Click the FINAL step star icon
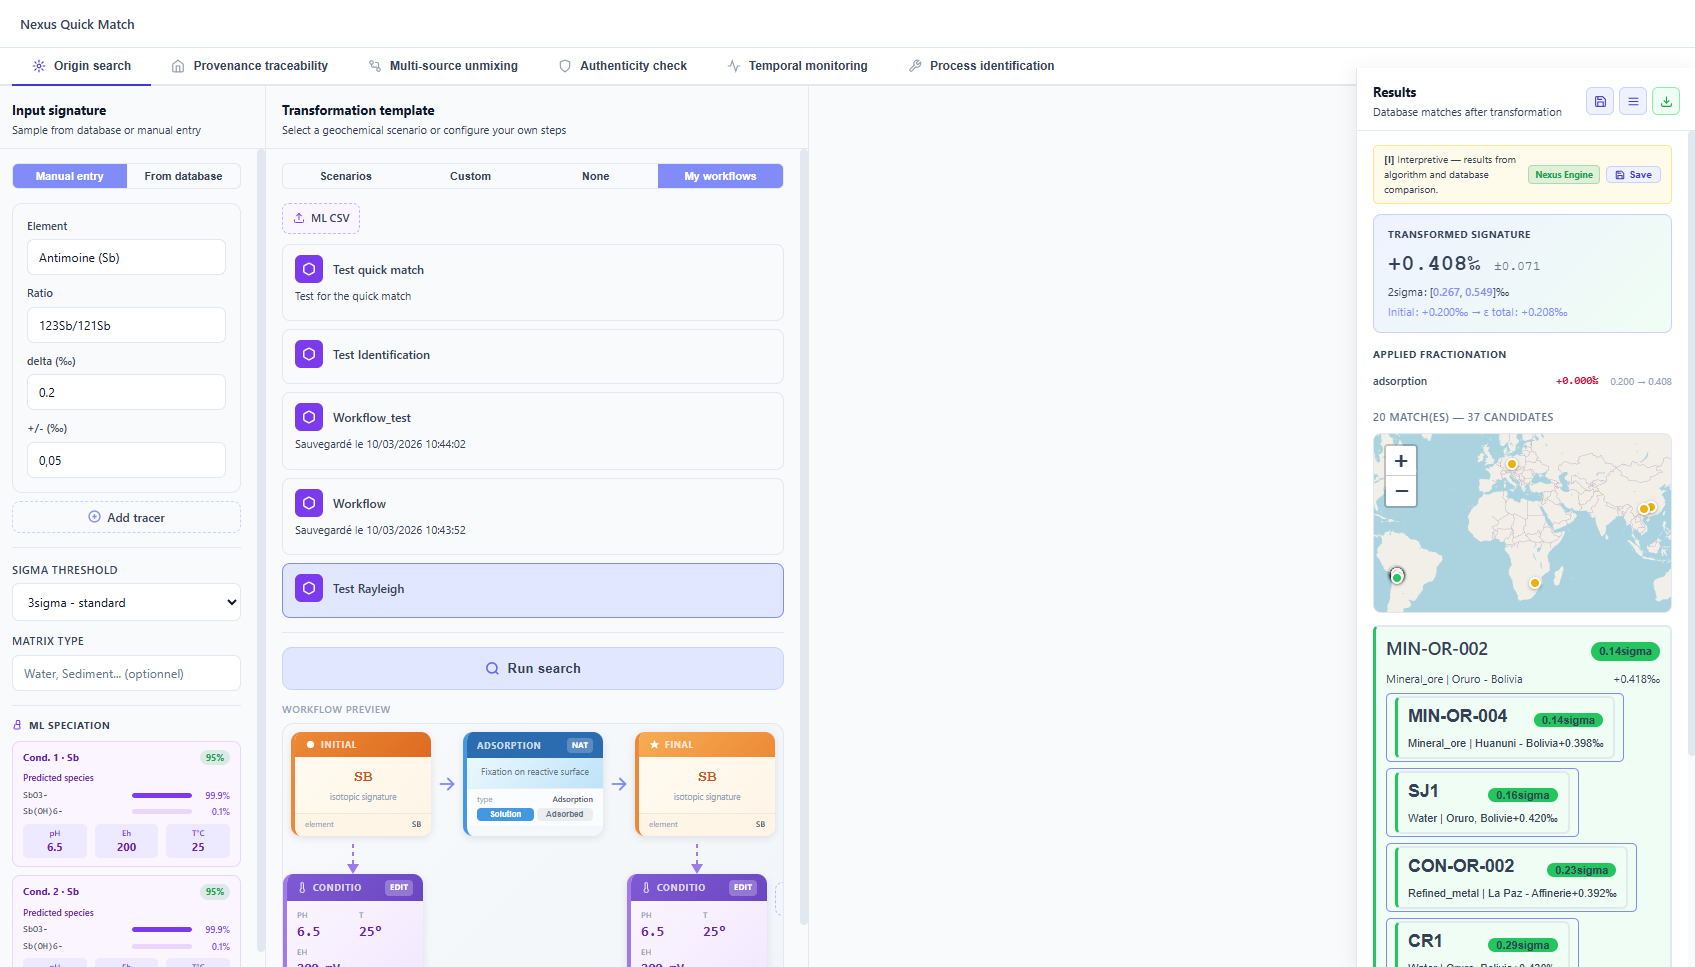The image size is (1695, 967). coord(654,745)
